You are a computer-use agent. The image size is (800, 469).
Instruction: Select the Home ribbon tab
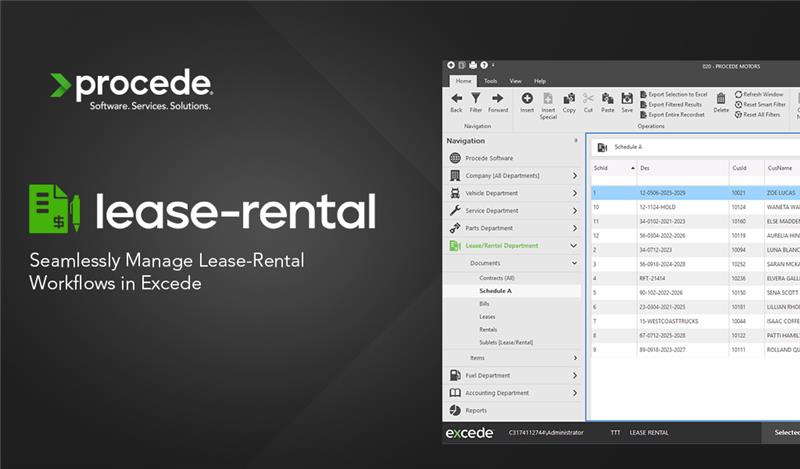tap(463, 81)
